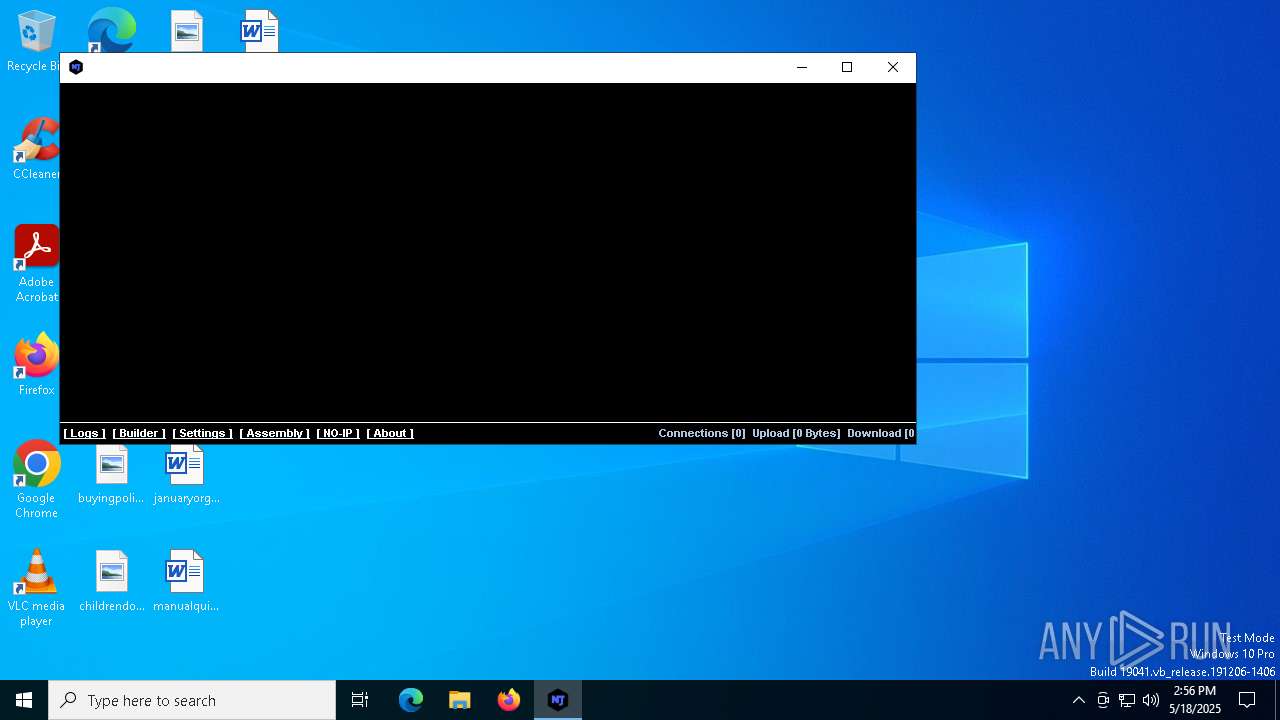1280x720 pixels.
Task: Launch Firefox from the taskbar
Action: (x=509, y=700)
